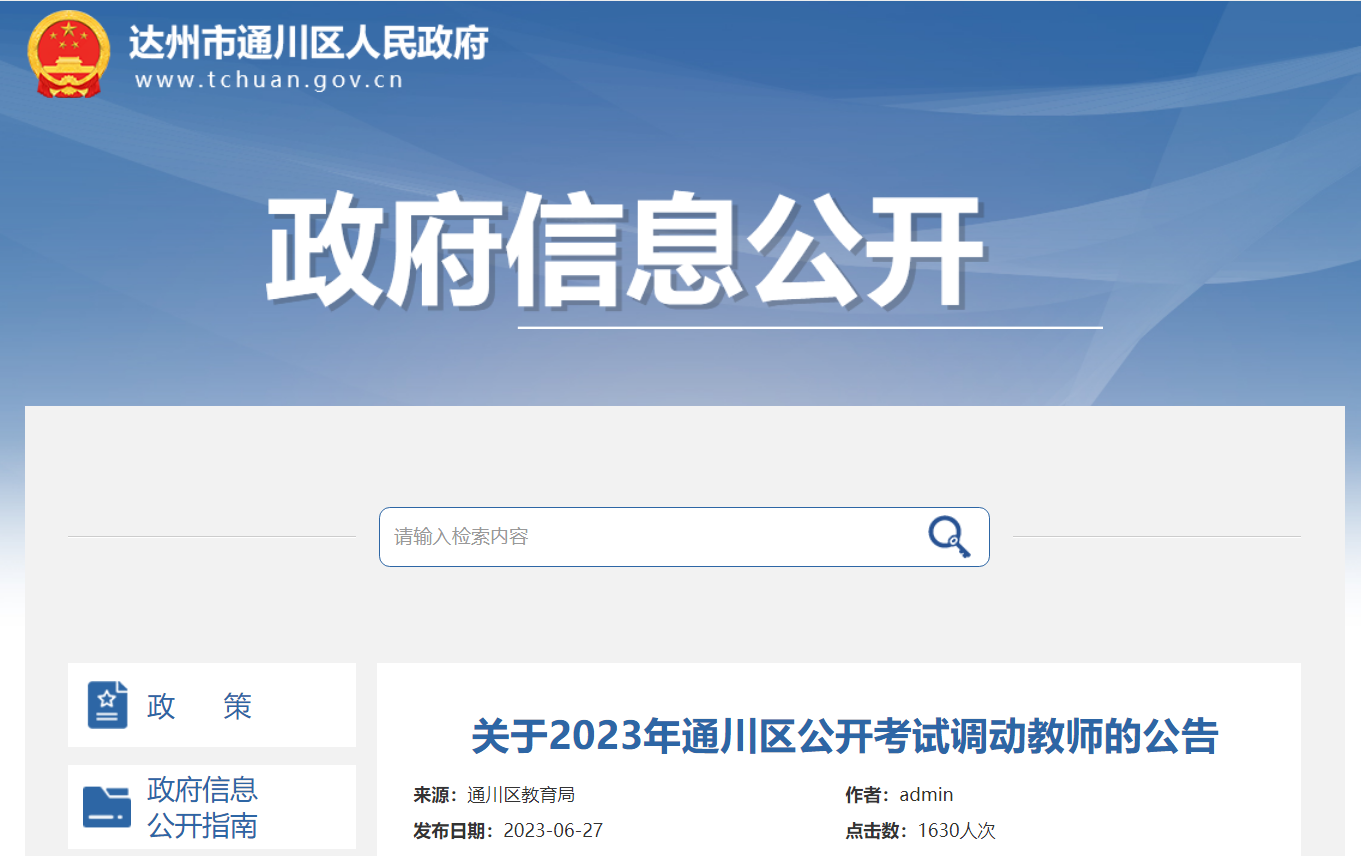This screenshot has width=1361, height=856.
Task: Click the source text 通川区教育局
Action: tap(521, 795)
